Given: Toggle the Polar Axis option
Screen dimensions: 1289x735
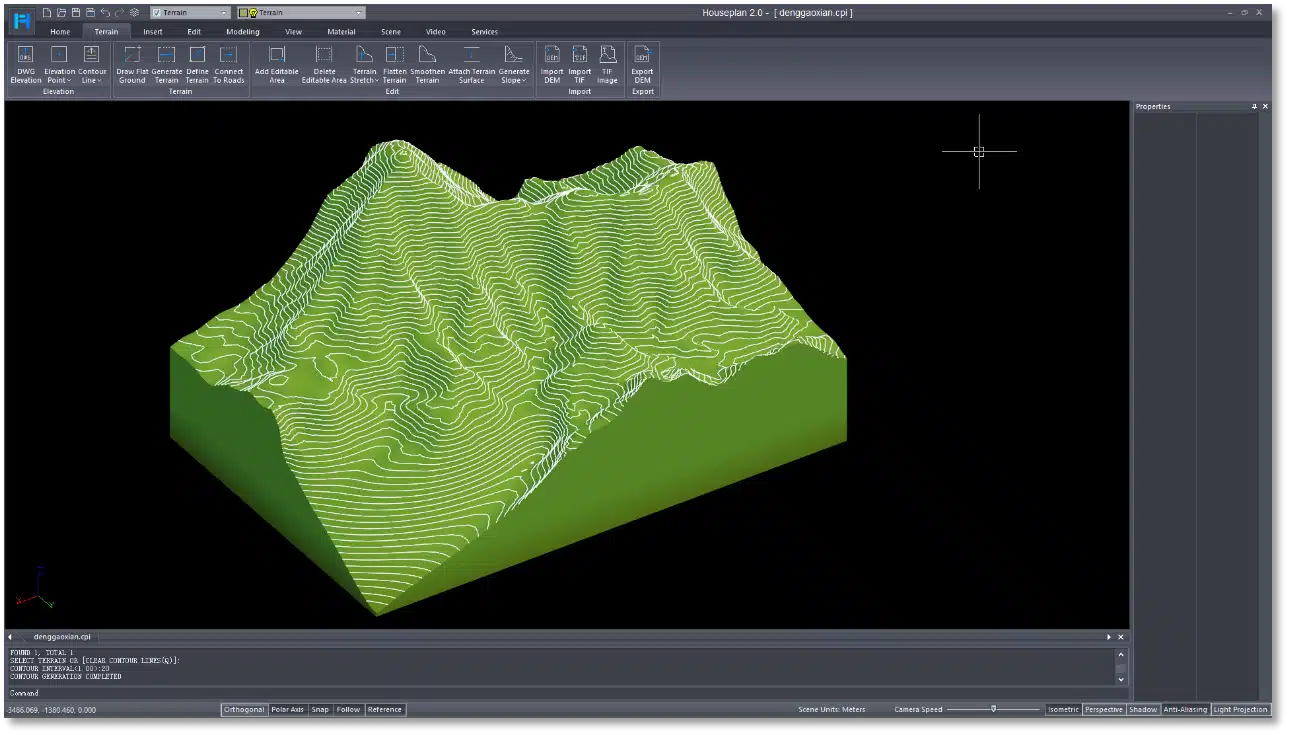Looking at the screenshot, I should pos(287,709).
